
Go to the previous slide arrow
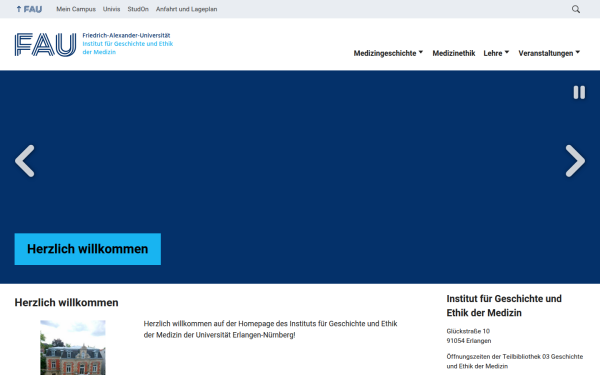[x=25, y=161]
